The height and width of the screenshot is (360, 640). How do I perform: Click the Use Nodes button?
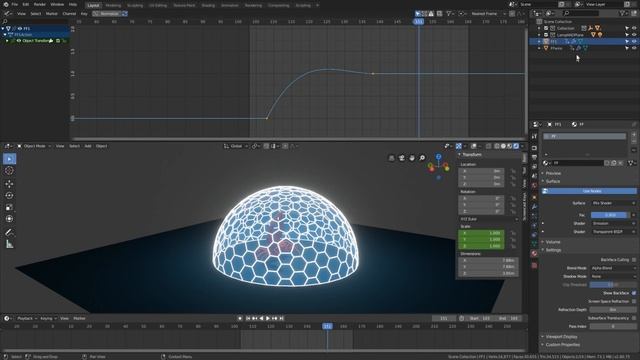pyautogui.click(x=589, y=191)
